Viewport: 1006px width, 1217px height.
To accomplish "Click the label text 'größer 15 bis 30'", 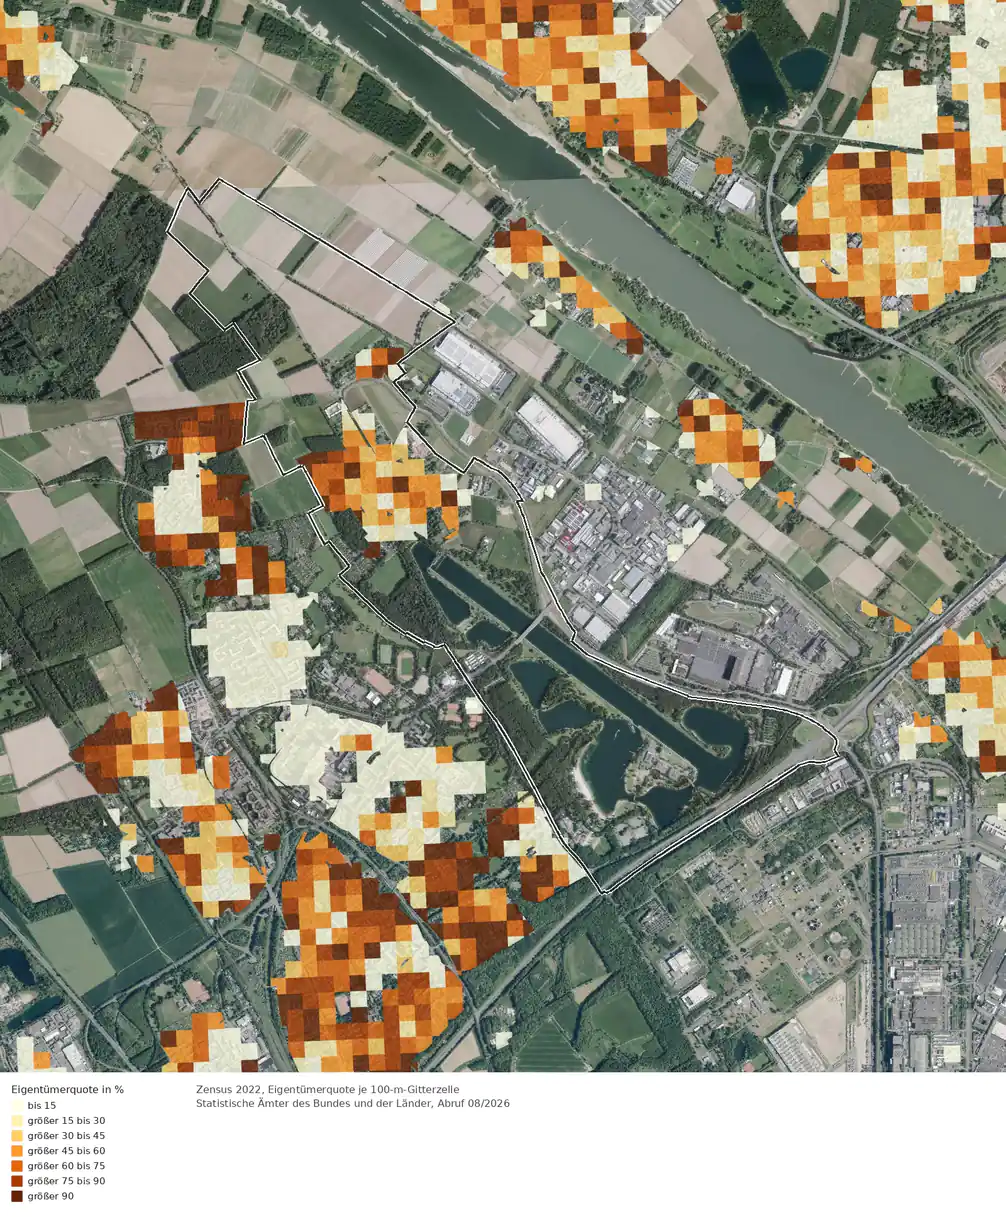I will pyautogui.click(x=66, y=1120).
